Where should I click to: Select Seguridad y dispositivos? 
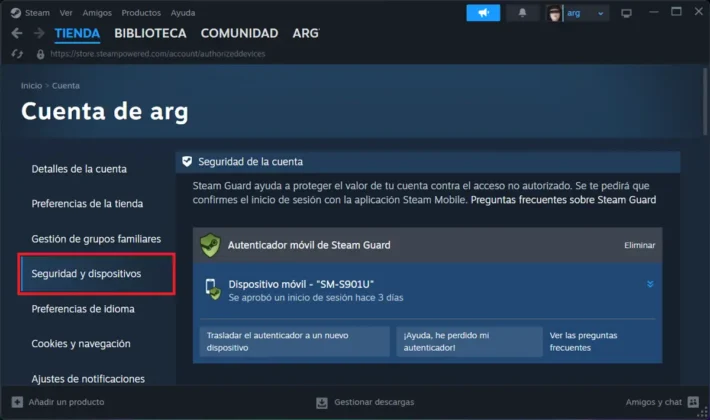(97, 274)
